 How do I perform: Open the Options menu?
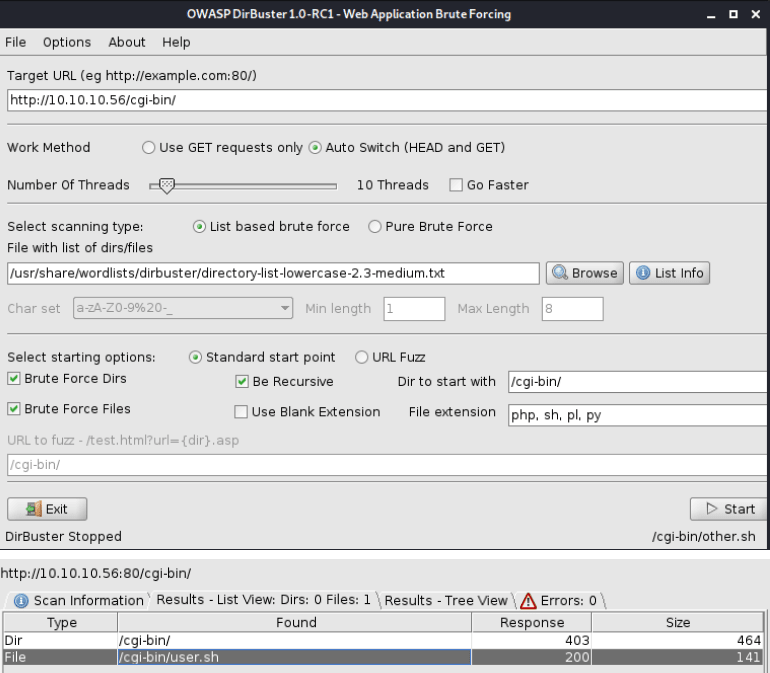coord(67,42)
